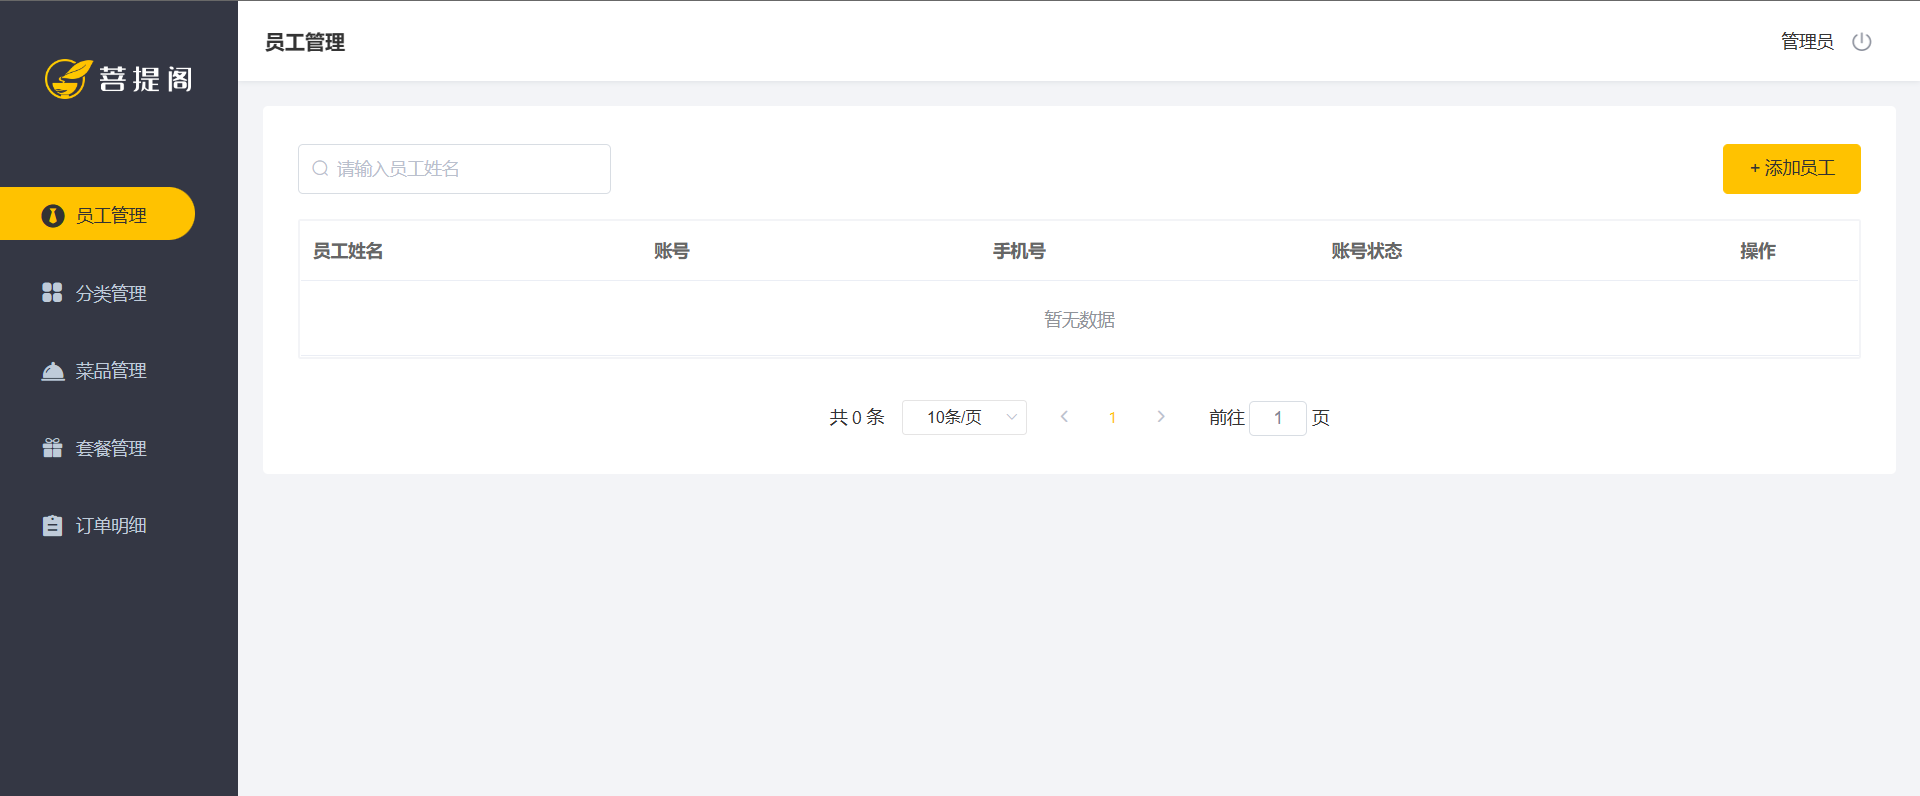Click the 账号状态 column header
The image size is (1920, 796).
(x=1367, y=251)
